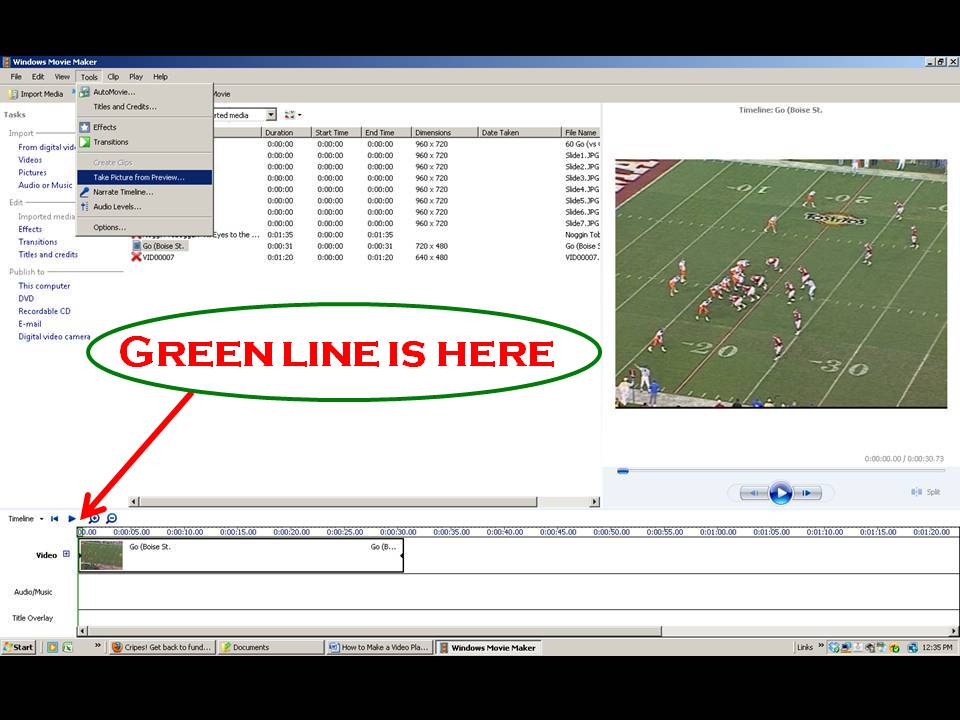Play the preview monitor video
960x720 pixels.
click(x=780, y=493)
